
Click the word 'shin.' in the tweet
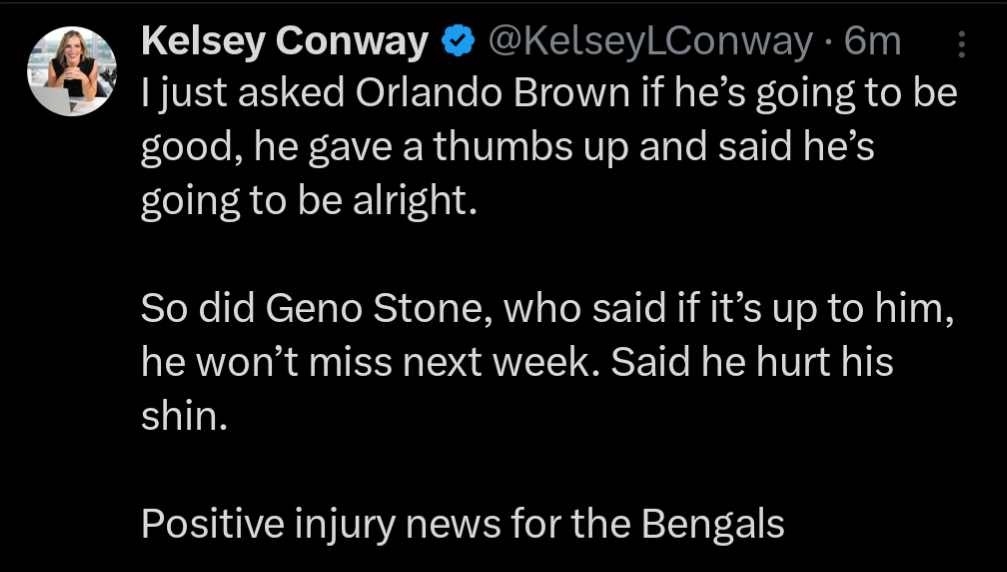point(184,417)
